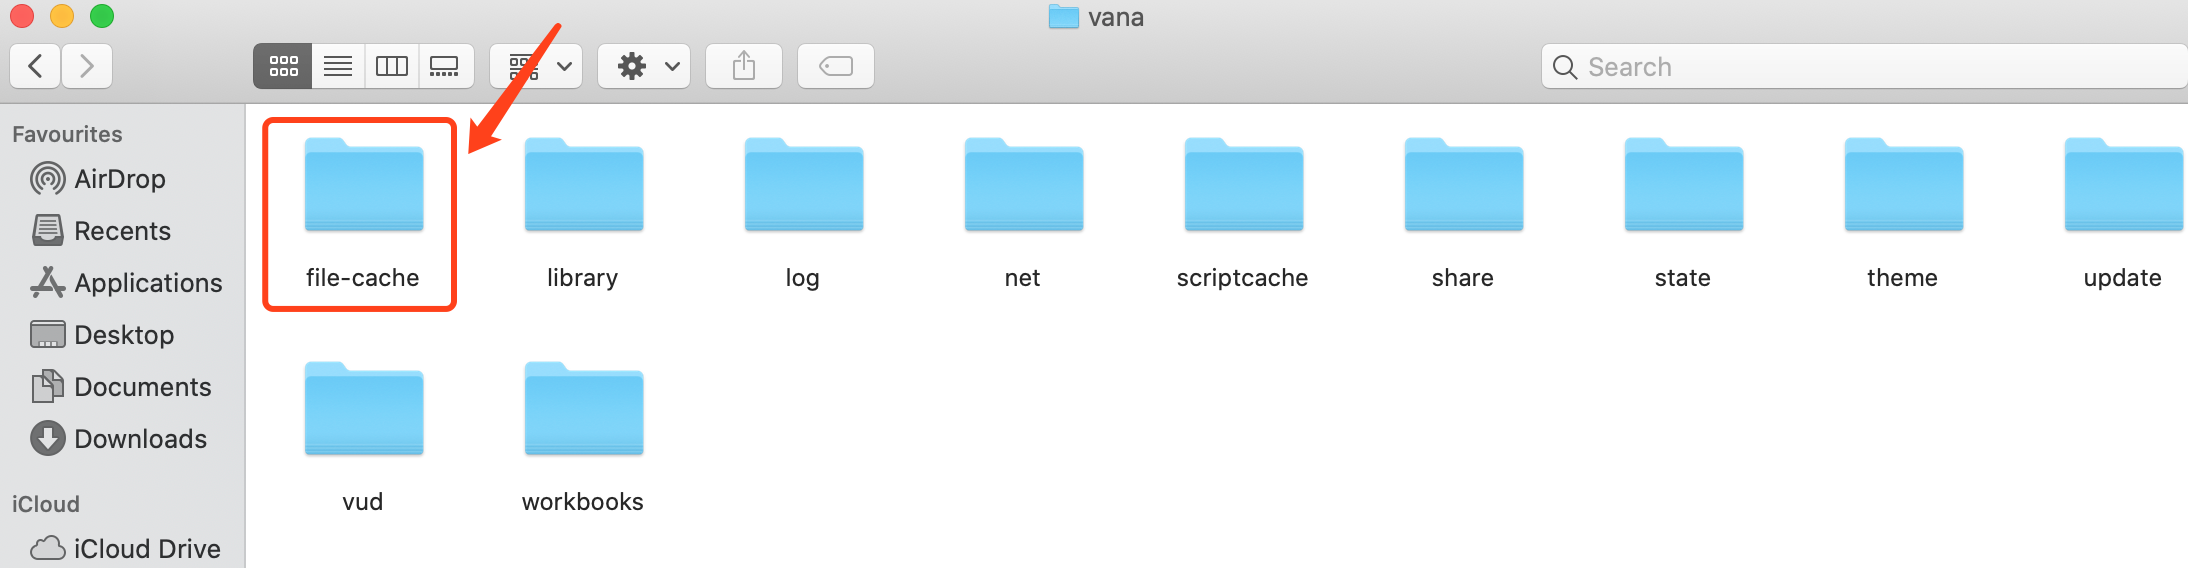This screenshot has height=568, width=2188.
Task: Switch to gallery view mode
Action: coord(445,66)
